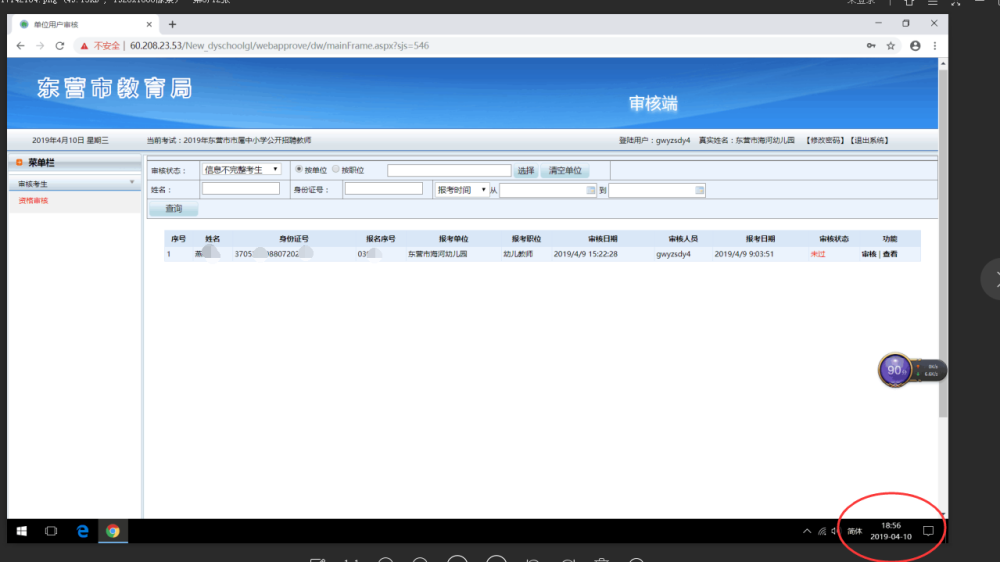The height and width of the screenshot is (562, 1000).
Task: Select the 按职位 radio button
Action: [x=335, y=170]
